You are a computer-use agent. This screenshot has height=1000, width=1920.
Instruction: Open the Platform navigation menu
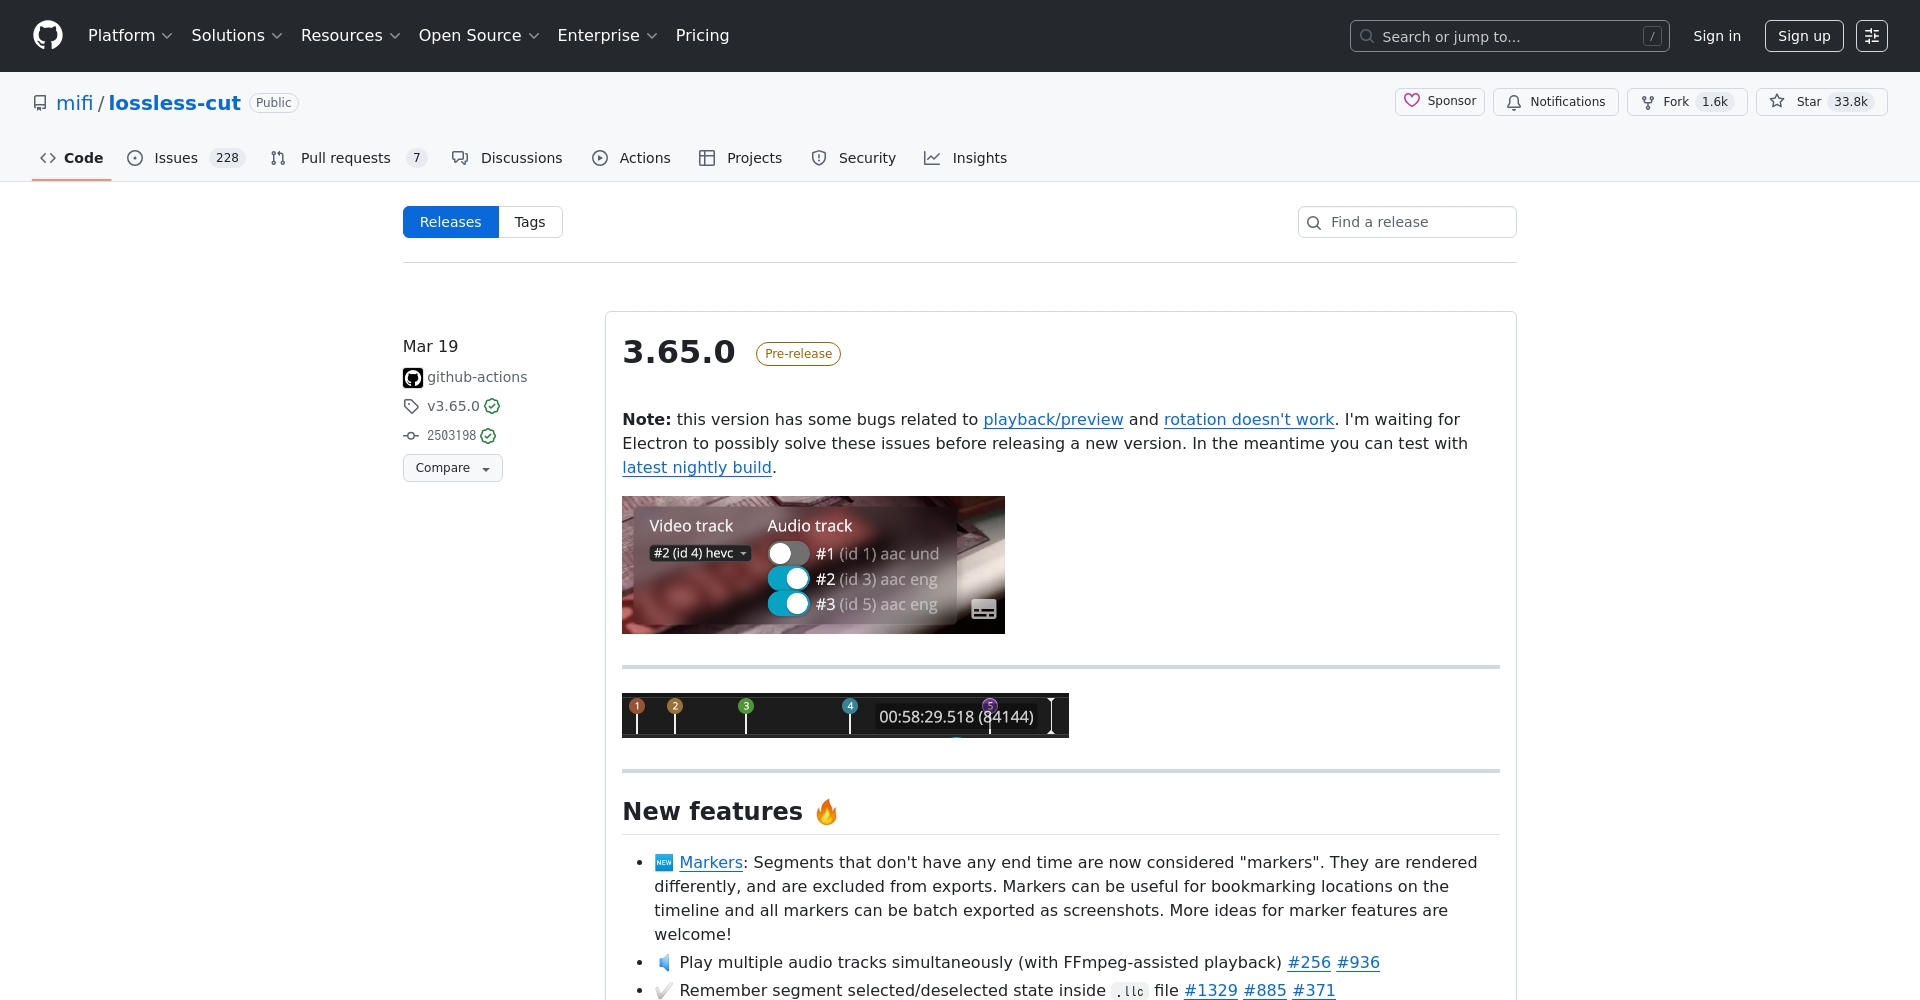coord(130,36)
